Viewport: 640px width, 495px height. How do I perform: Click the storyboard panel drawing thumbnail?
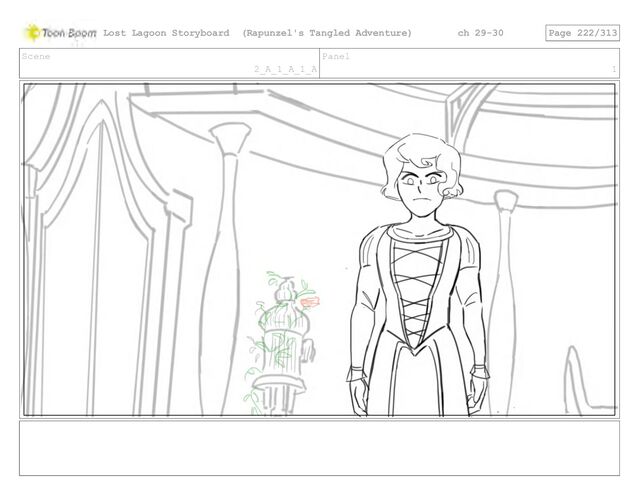click(x=319, y=250)
